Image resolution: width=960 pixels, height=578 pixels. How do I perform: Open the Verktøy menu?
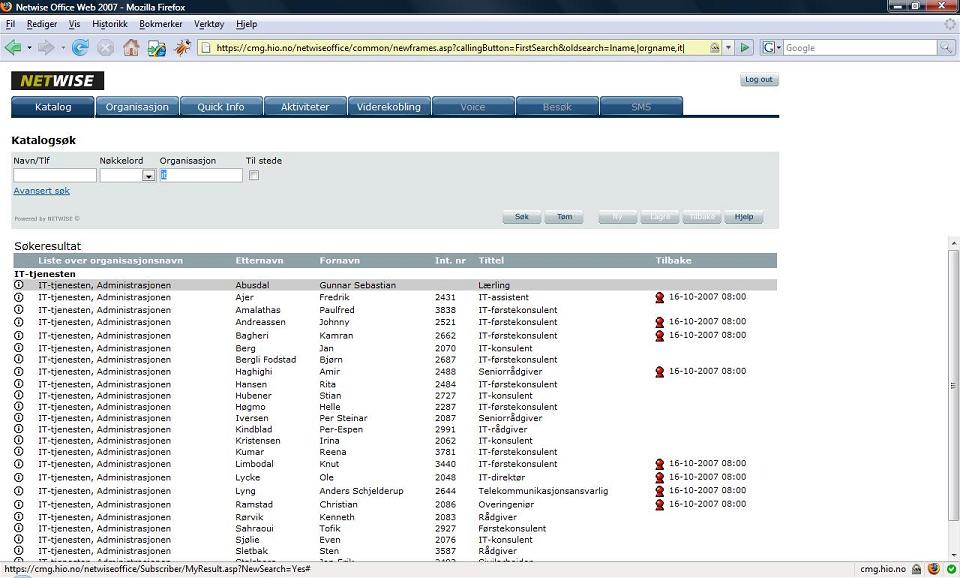pyautogui.click(x=209, y=24)
